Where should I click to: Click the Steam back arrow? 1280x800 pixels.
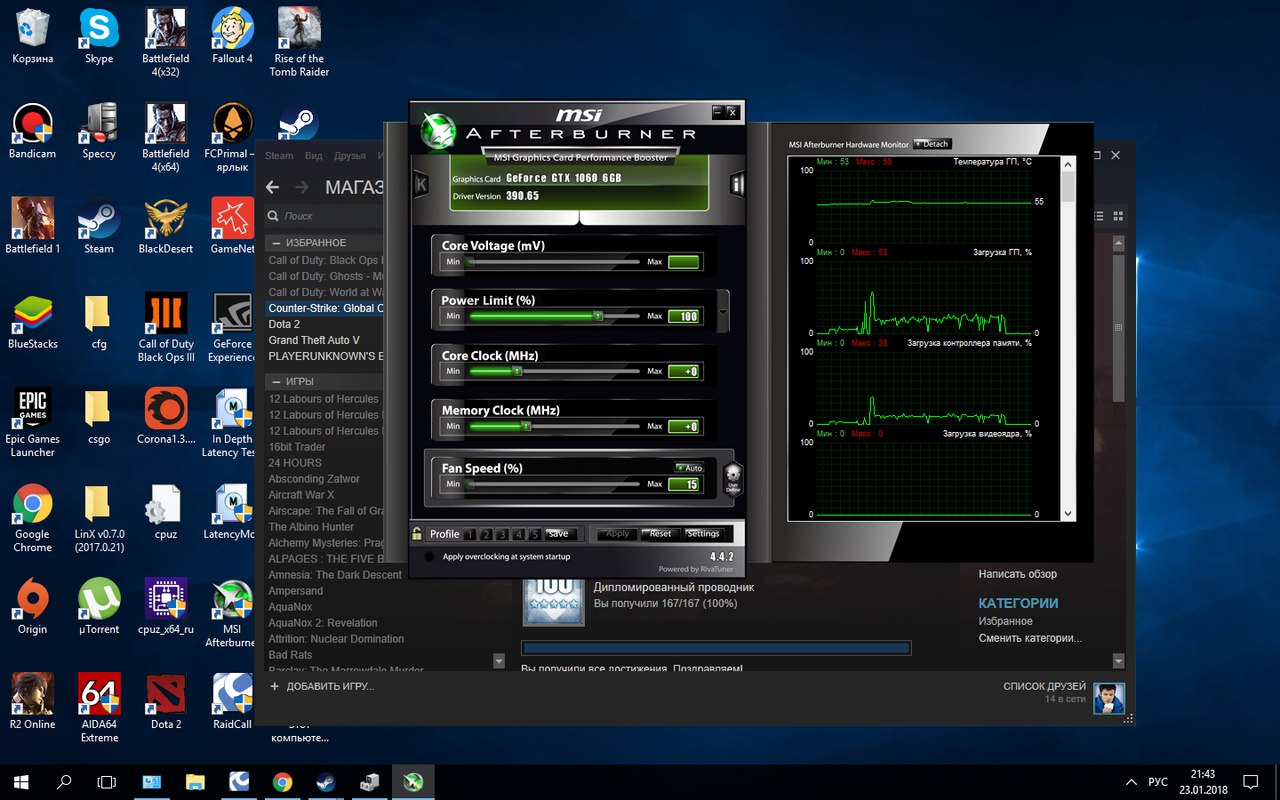pos(272,187)
